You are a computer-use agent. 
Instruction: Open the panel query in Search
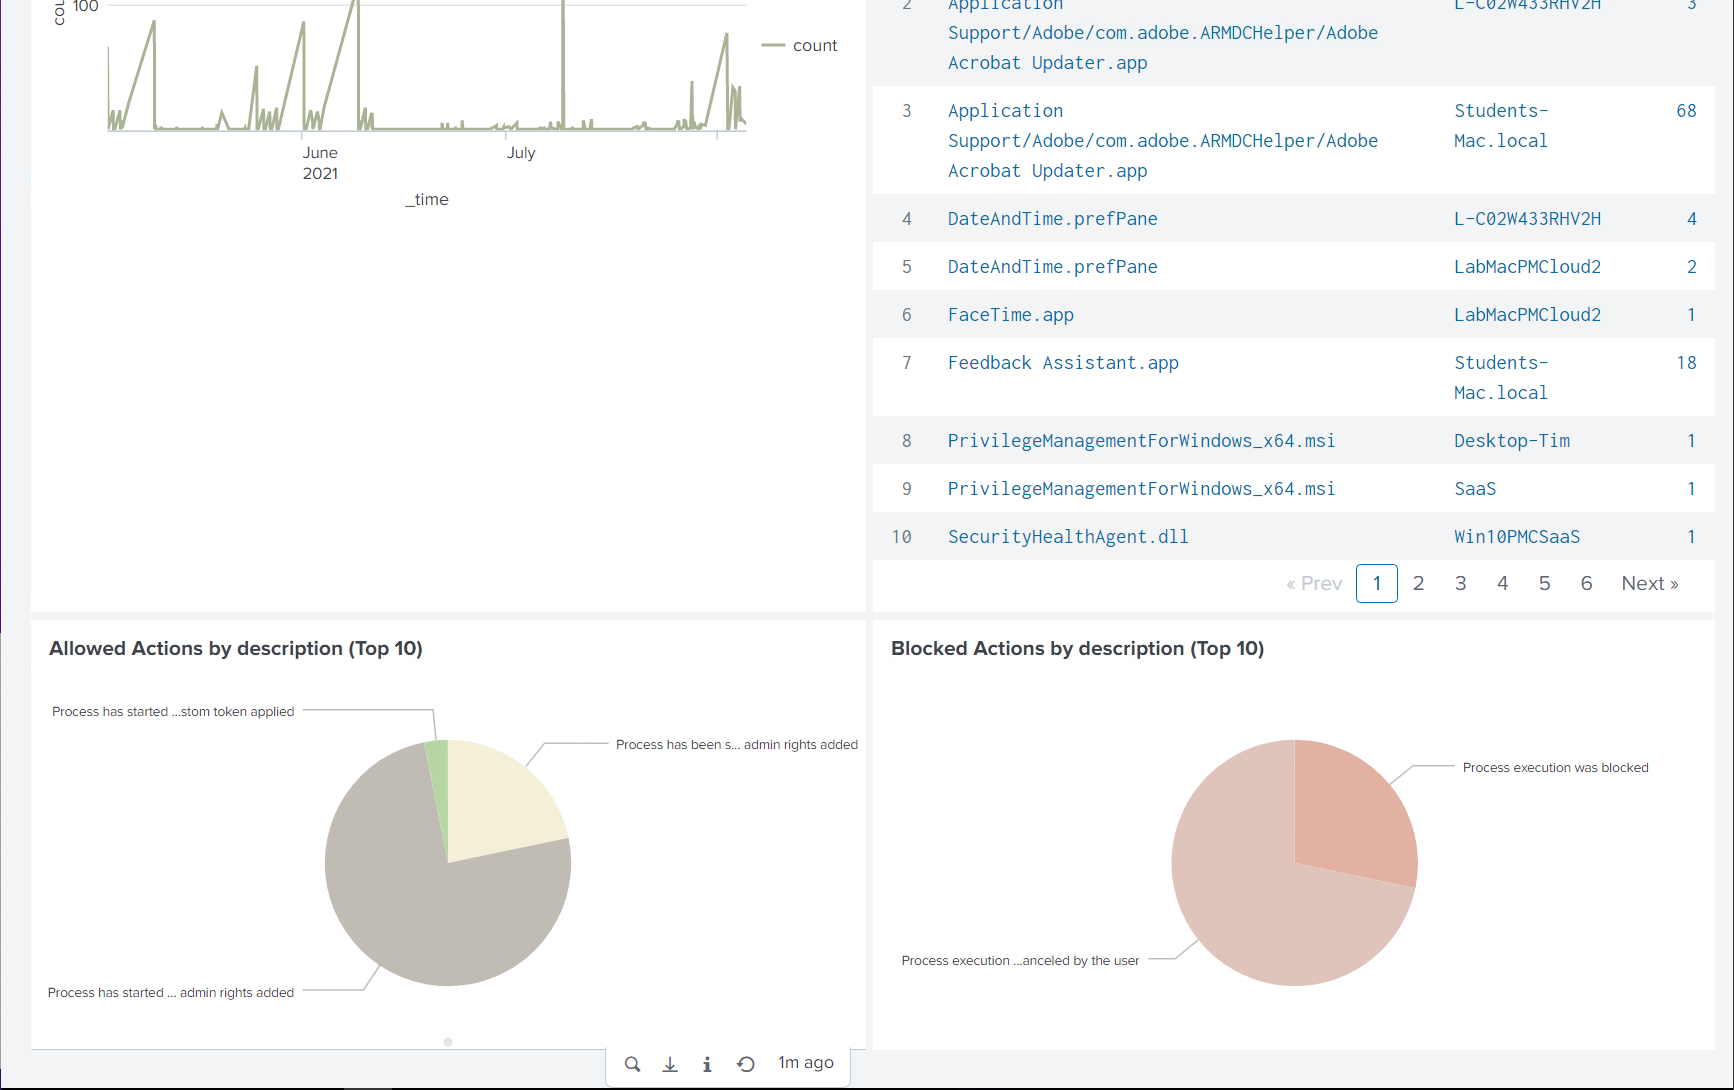pos(632,1064)
